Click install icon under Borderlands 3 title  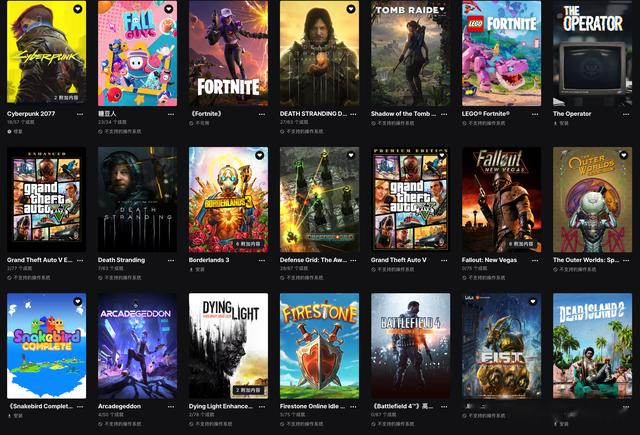point(191,269)
